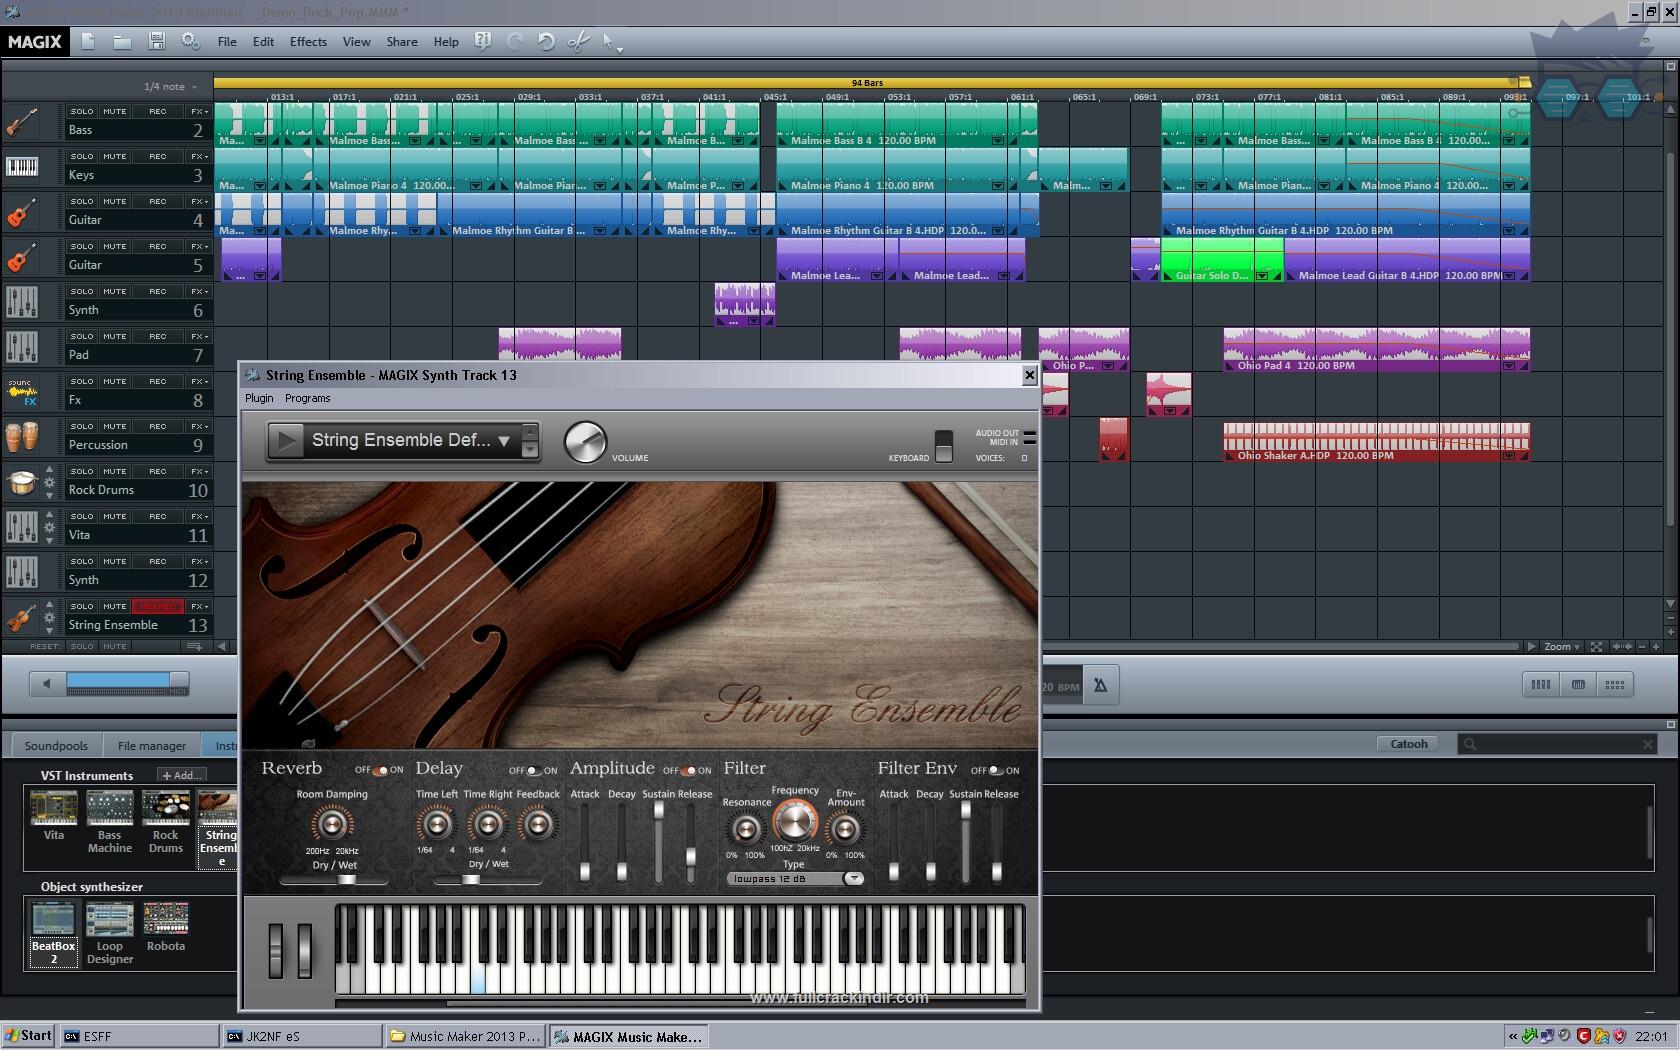
Task: Open FX menu for Vita track
Action: 199,516
